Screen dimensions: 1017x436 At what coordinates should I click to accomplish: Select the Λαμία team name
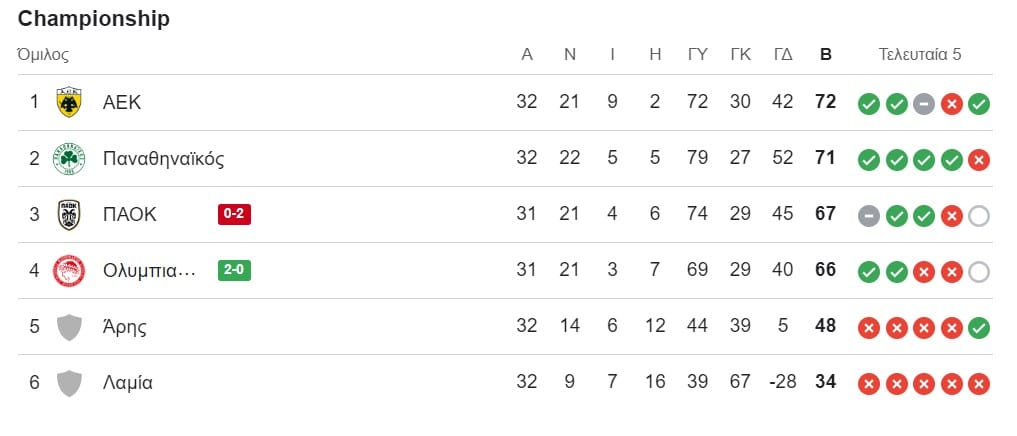point(128,382)
